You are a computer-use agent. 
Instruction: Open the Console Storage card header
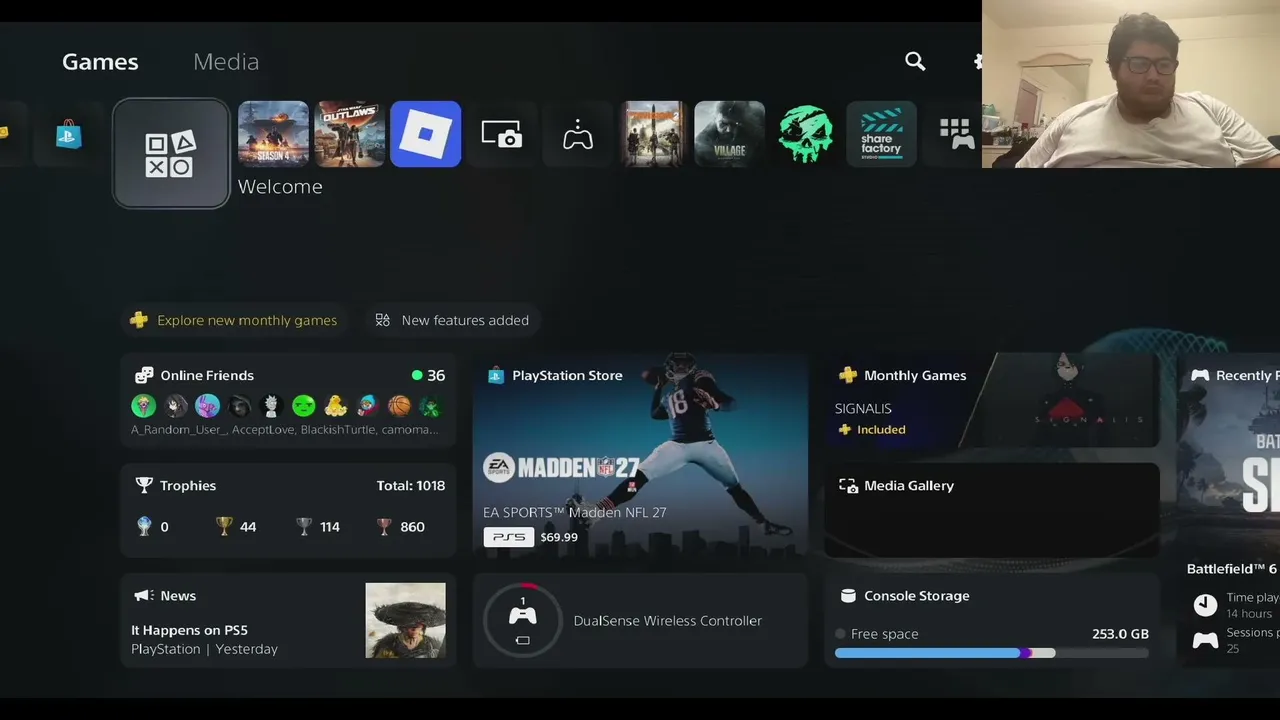tap(905, 595)
